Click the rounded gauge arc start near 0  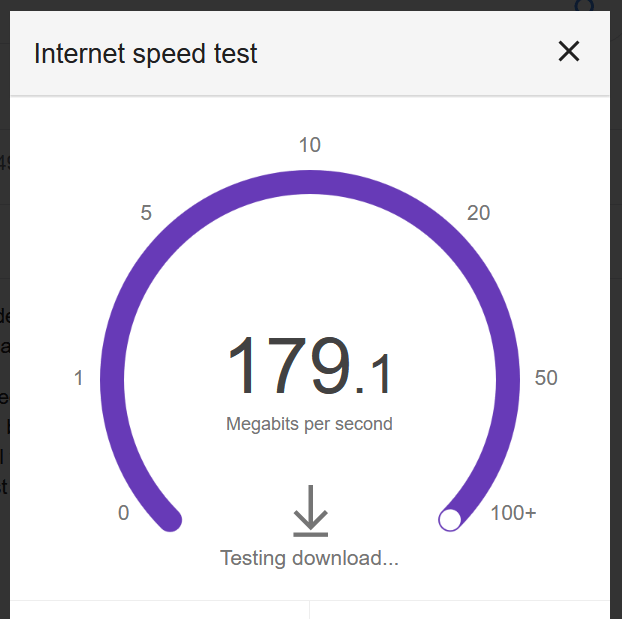tap(169, 518)
